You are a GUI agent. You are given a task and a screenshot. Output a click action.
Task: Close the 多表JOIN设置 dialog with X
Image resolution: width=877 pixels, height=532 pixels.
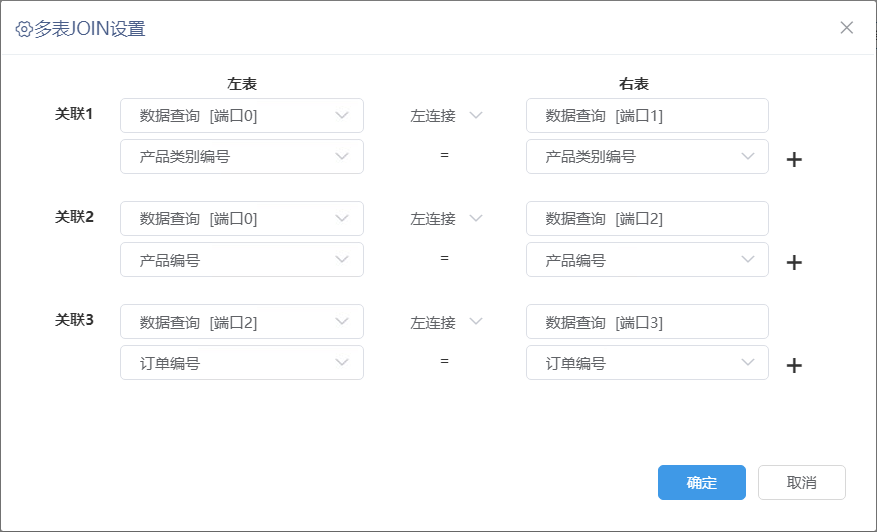[846, 27]
